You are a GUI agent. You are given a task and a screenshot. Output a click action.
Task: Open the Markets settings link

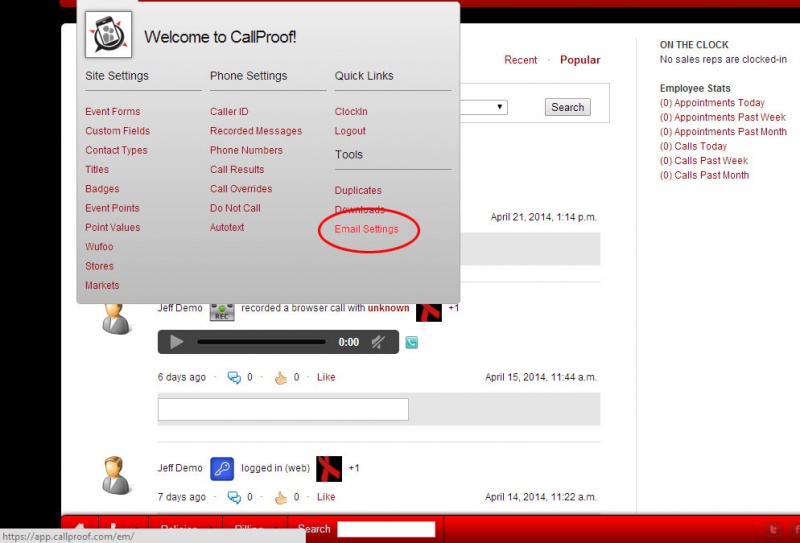(102, 286)
